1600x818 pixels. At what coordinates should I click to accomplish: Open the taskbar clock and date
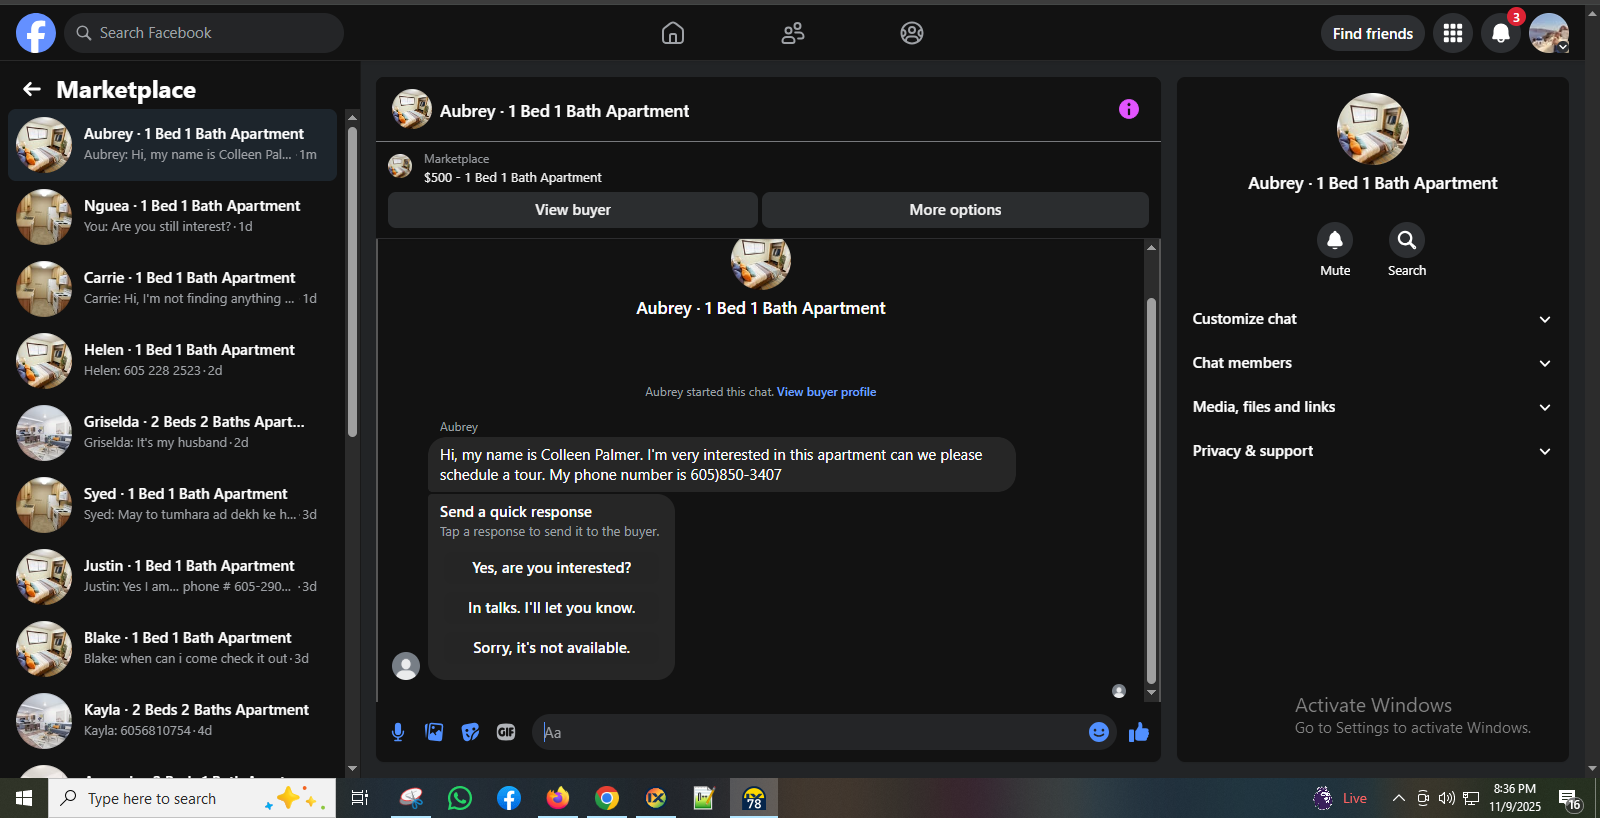click(1515, 798)
